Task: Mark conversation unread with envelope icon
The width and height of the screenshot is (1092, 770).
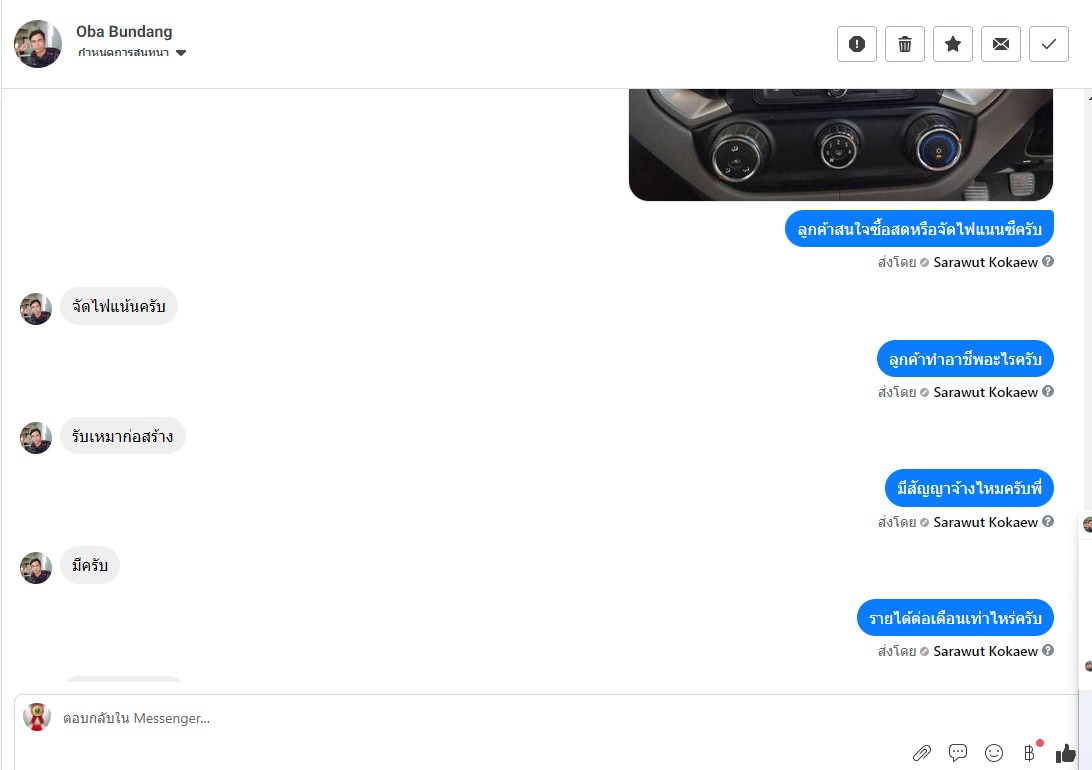Action: click(x=1001, y=44)
